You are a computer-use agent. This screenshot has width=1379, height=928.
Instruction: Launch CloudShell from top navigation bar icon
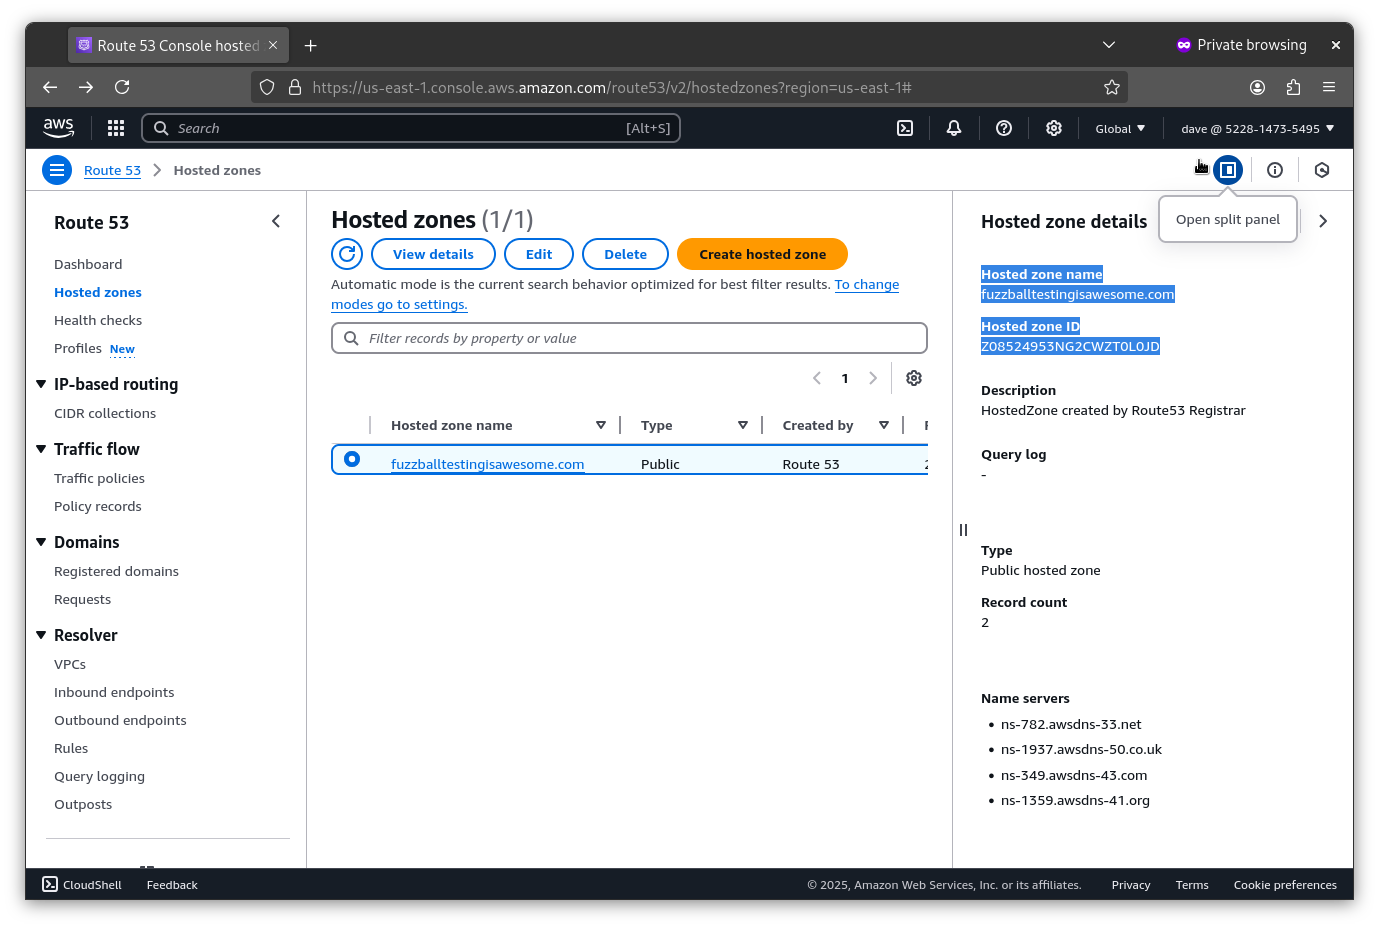[x=905, y=128]
